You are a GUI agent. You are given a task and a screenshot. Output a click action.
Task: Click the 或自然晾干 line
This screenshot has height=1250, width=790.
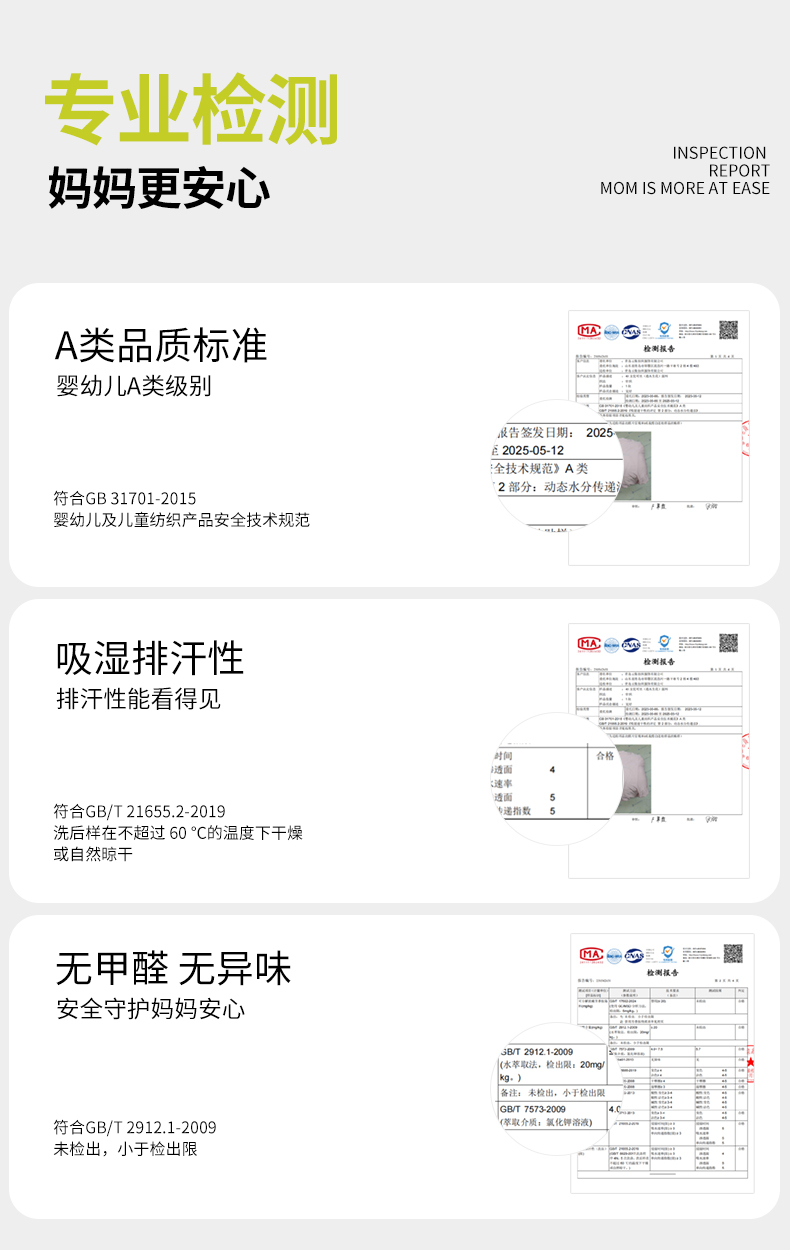(x=93, y=854)
